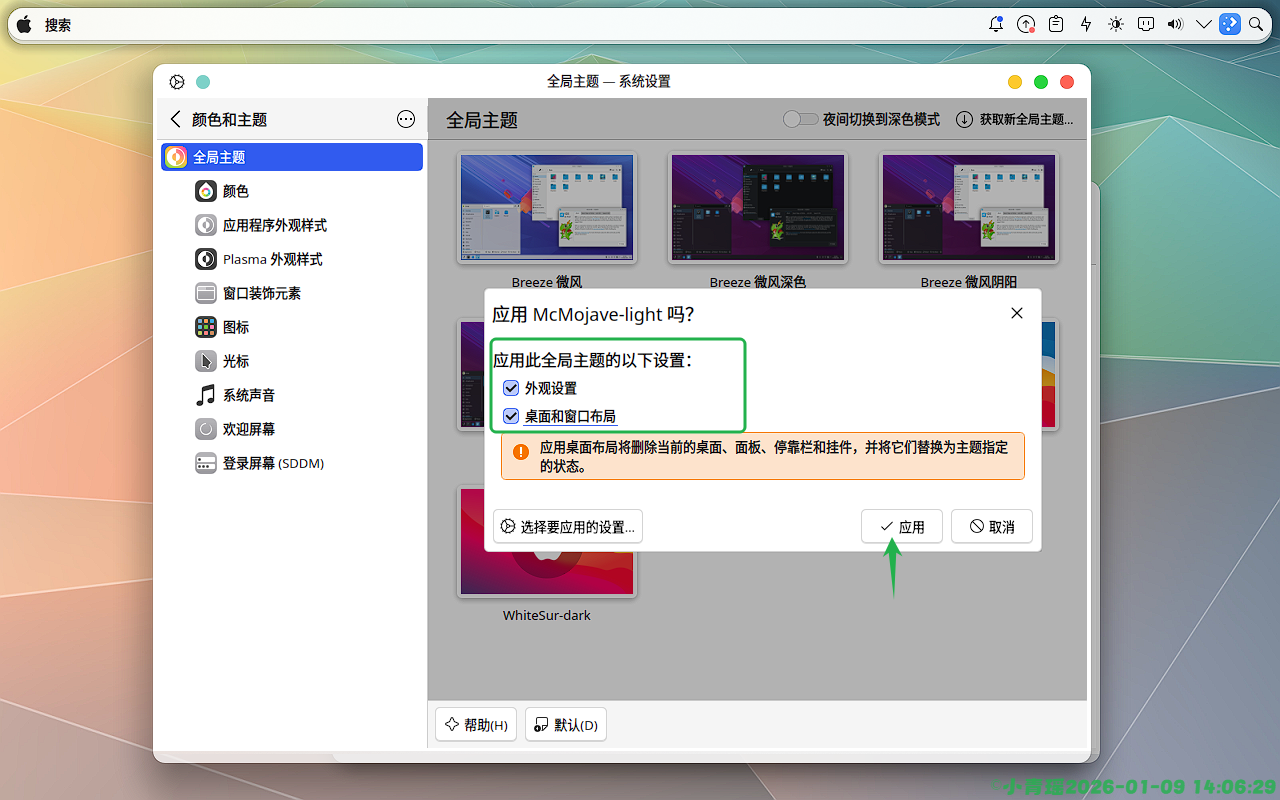The image size is (1280, 800).
Task: Open the sidebar three-dot options menu
Action: [406, 119]
